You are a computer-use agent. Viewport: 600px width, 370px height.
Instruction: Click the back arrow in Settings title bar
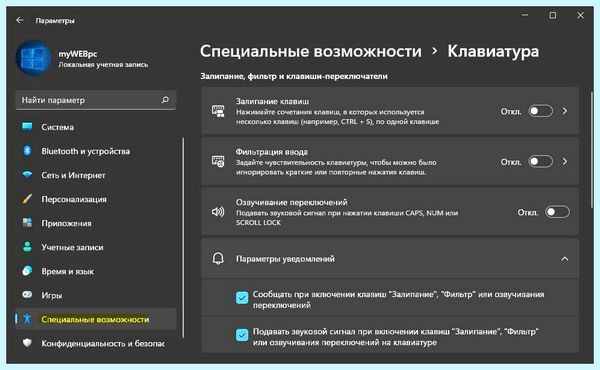pos(20,20)
